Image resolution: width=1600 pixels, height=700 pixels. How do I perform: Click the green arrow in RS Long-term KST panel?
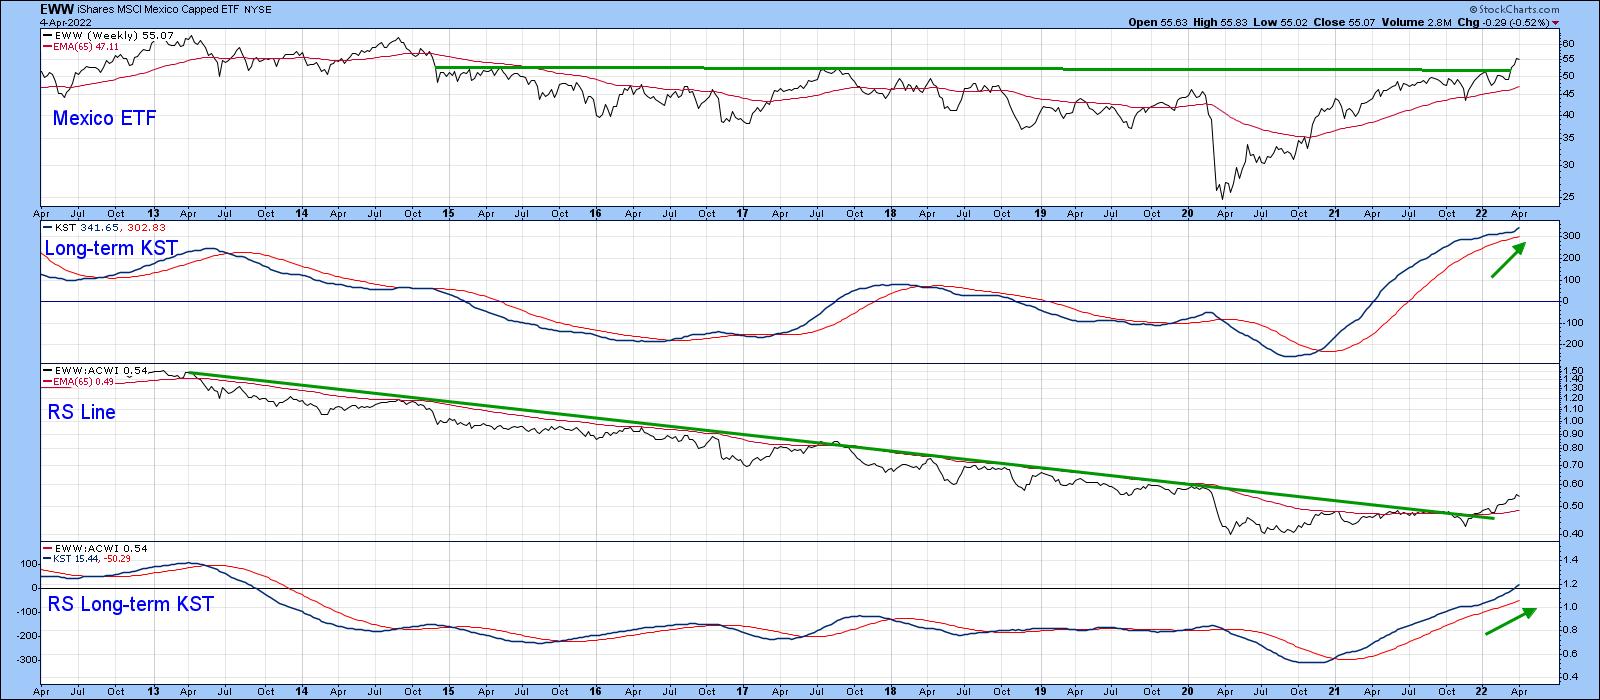[1508, 620]
